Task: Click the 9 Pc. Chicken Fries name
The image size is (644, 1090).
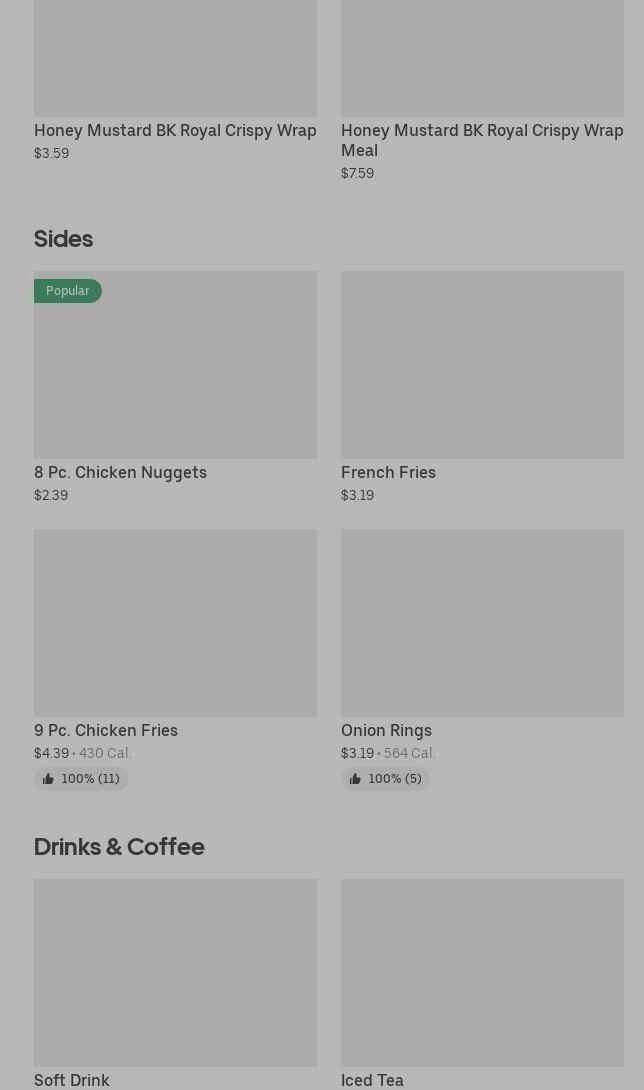Action: pyautogui.click(x=106, y=730)
